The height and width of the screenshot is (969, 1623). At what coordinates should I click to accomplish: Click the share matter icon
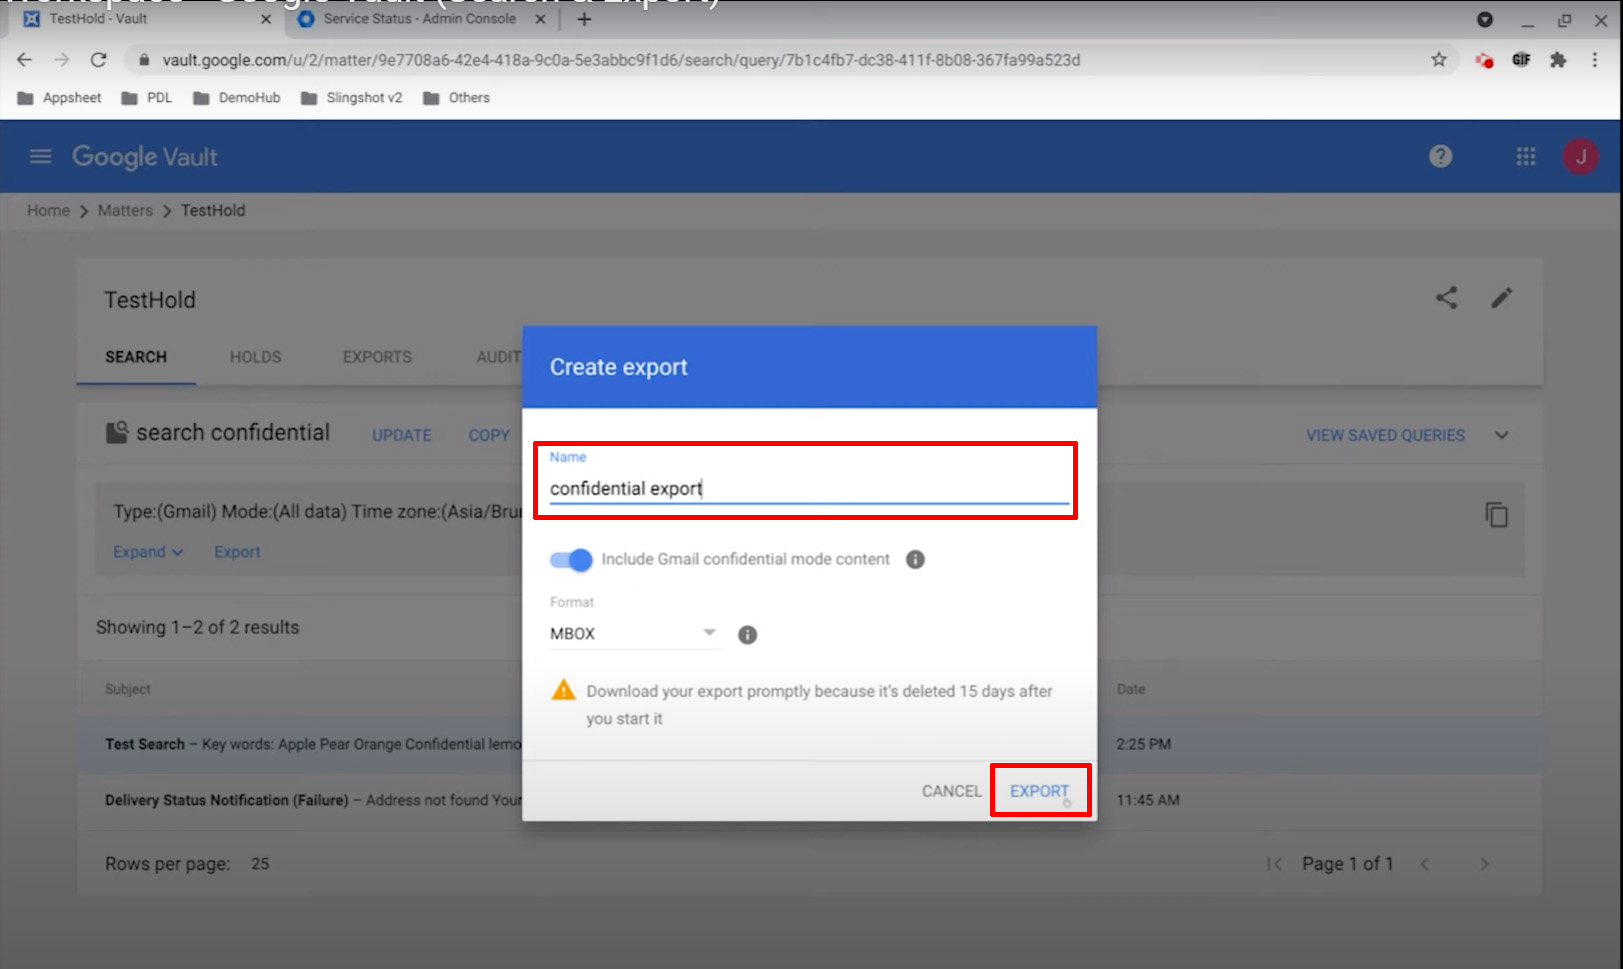(x=1446, y=297)
